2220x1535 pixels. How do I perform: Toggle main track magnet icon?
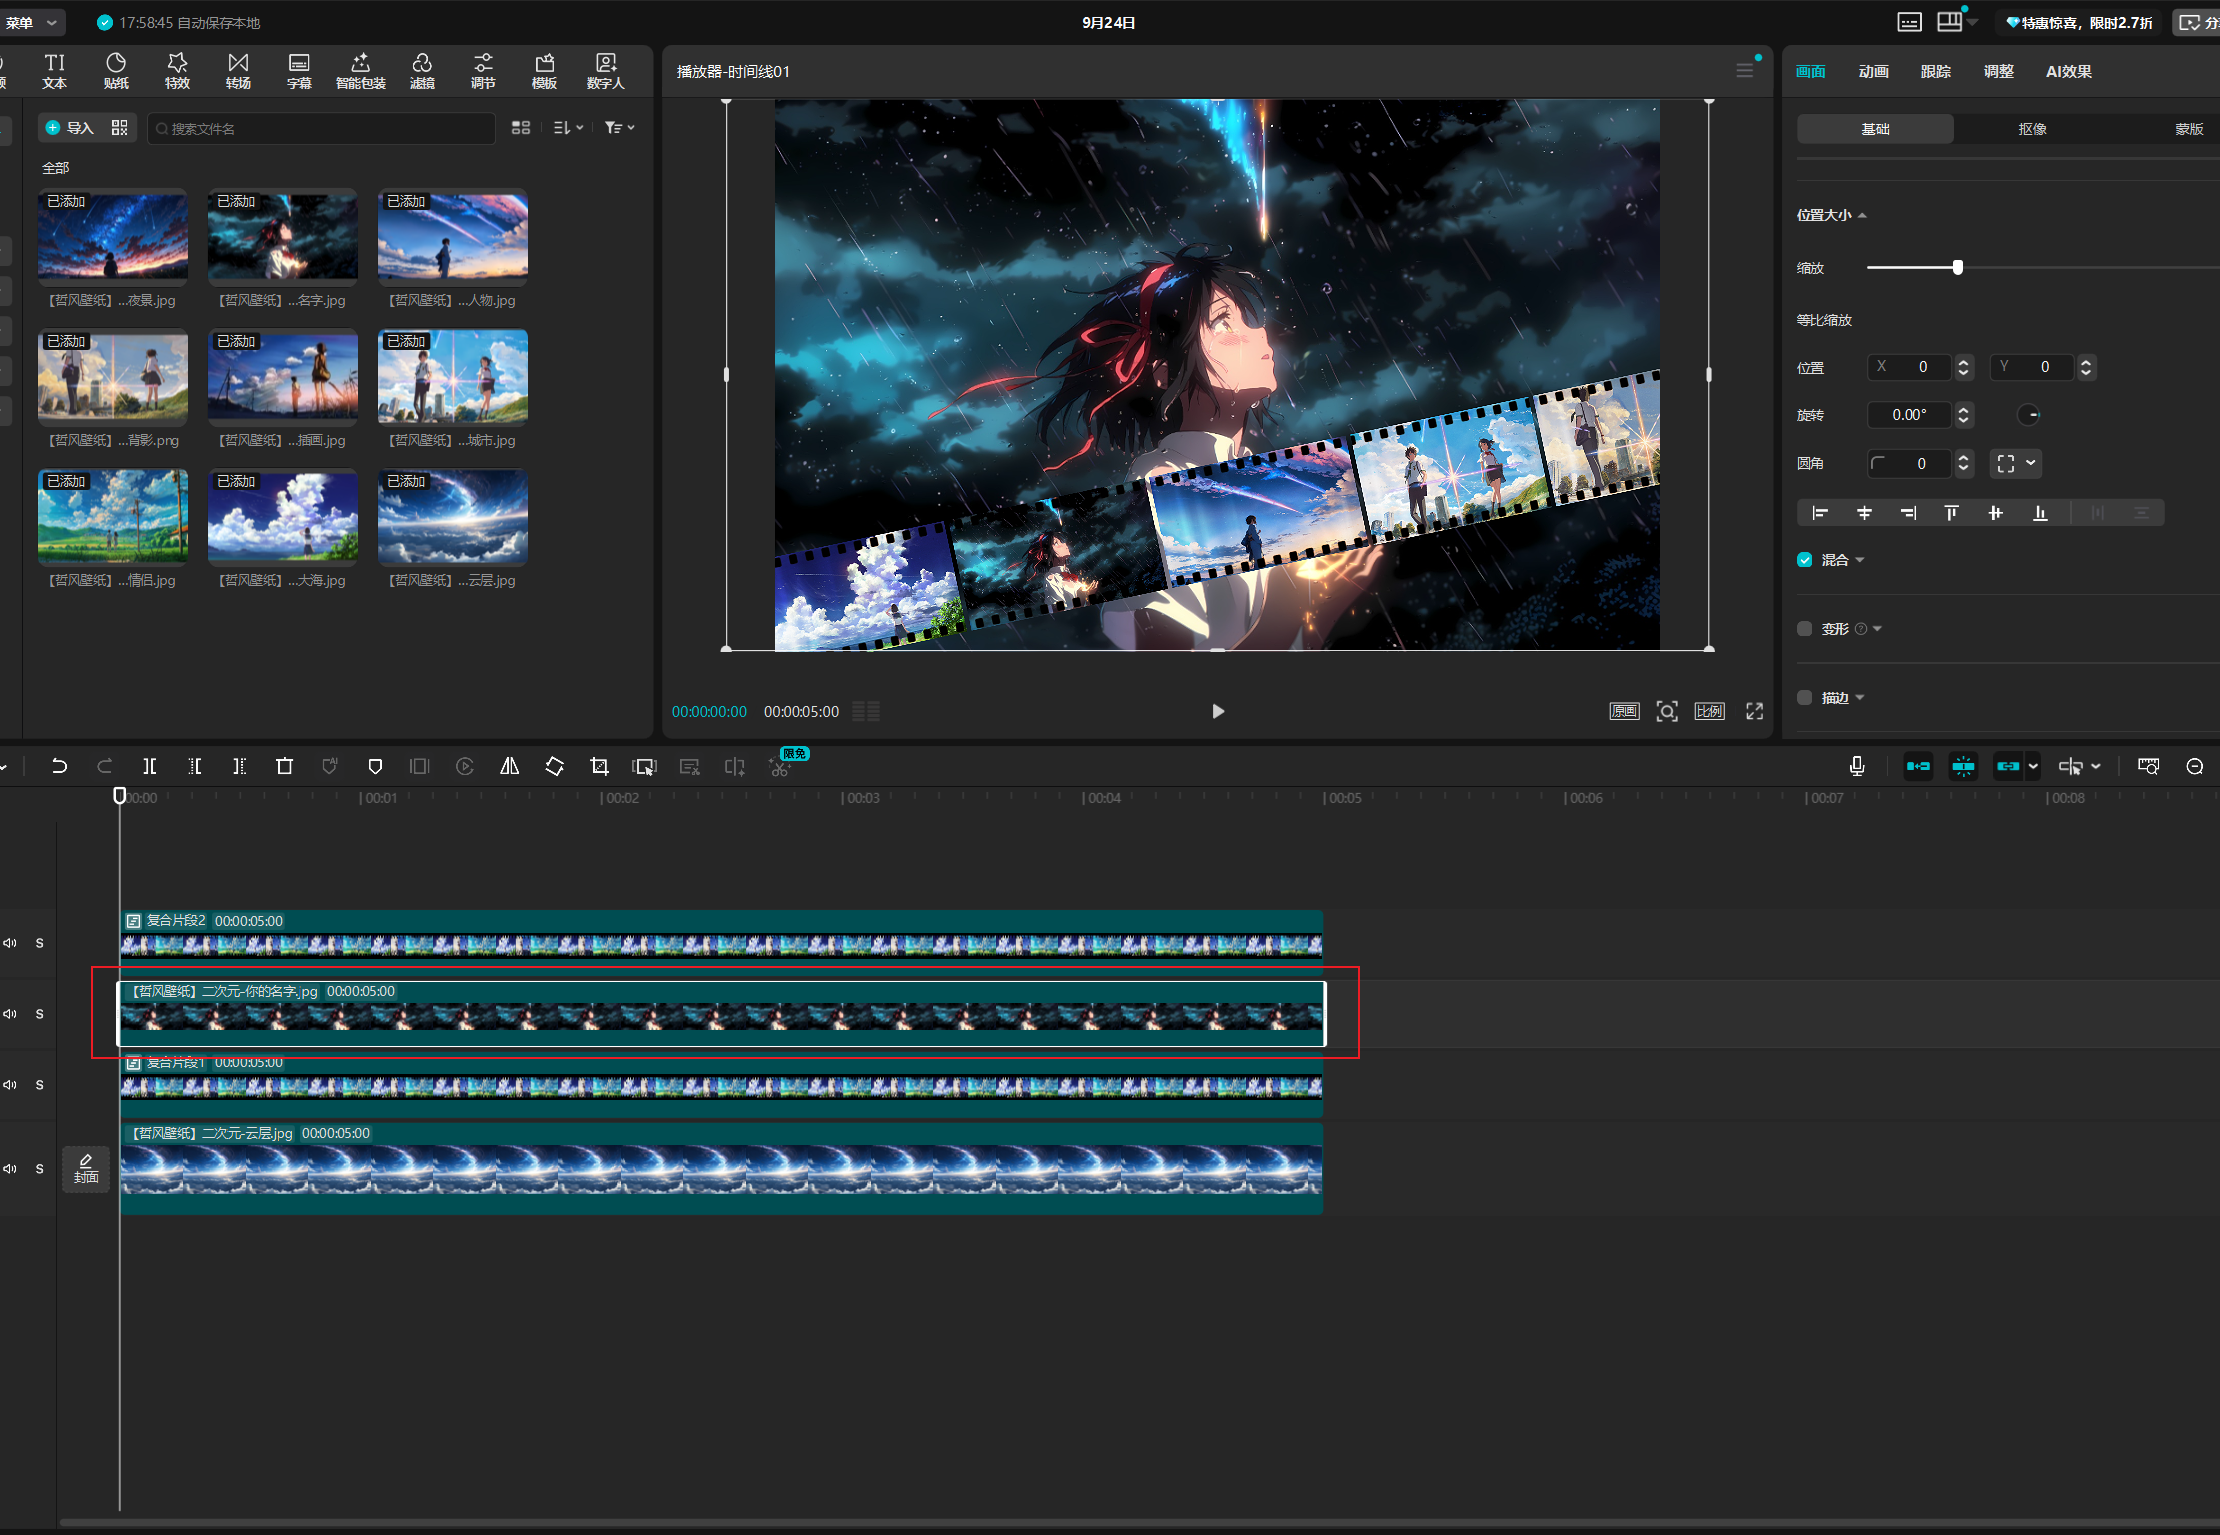pos(1918,766)
